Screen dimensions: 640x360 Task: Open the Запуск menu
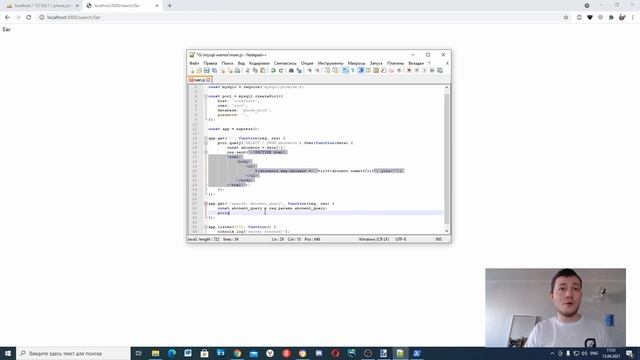click(376, 63)
